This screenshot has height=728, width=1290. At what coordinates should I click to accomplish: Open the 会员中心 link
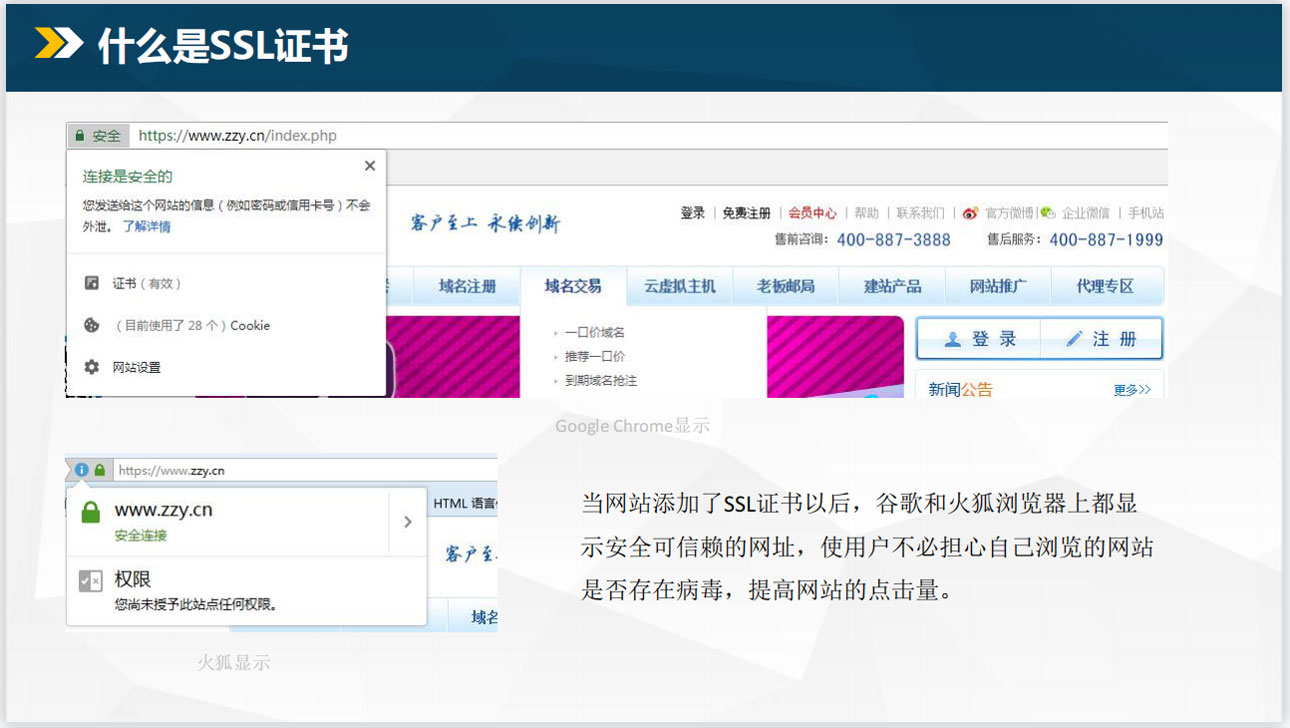812,213
